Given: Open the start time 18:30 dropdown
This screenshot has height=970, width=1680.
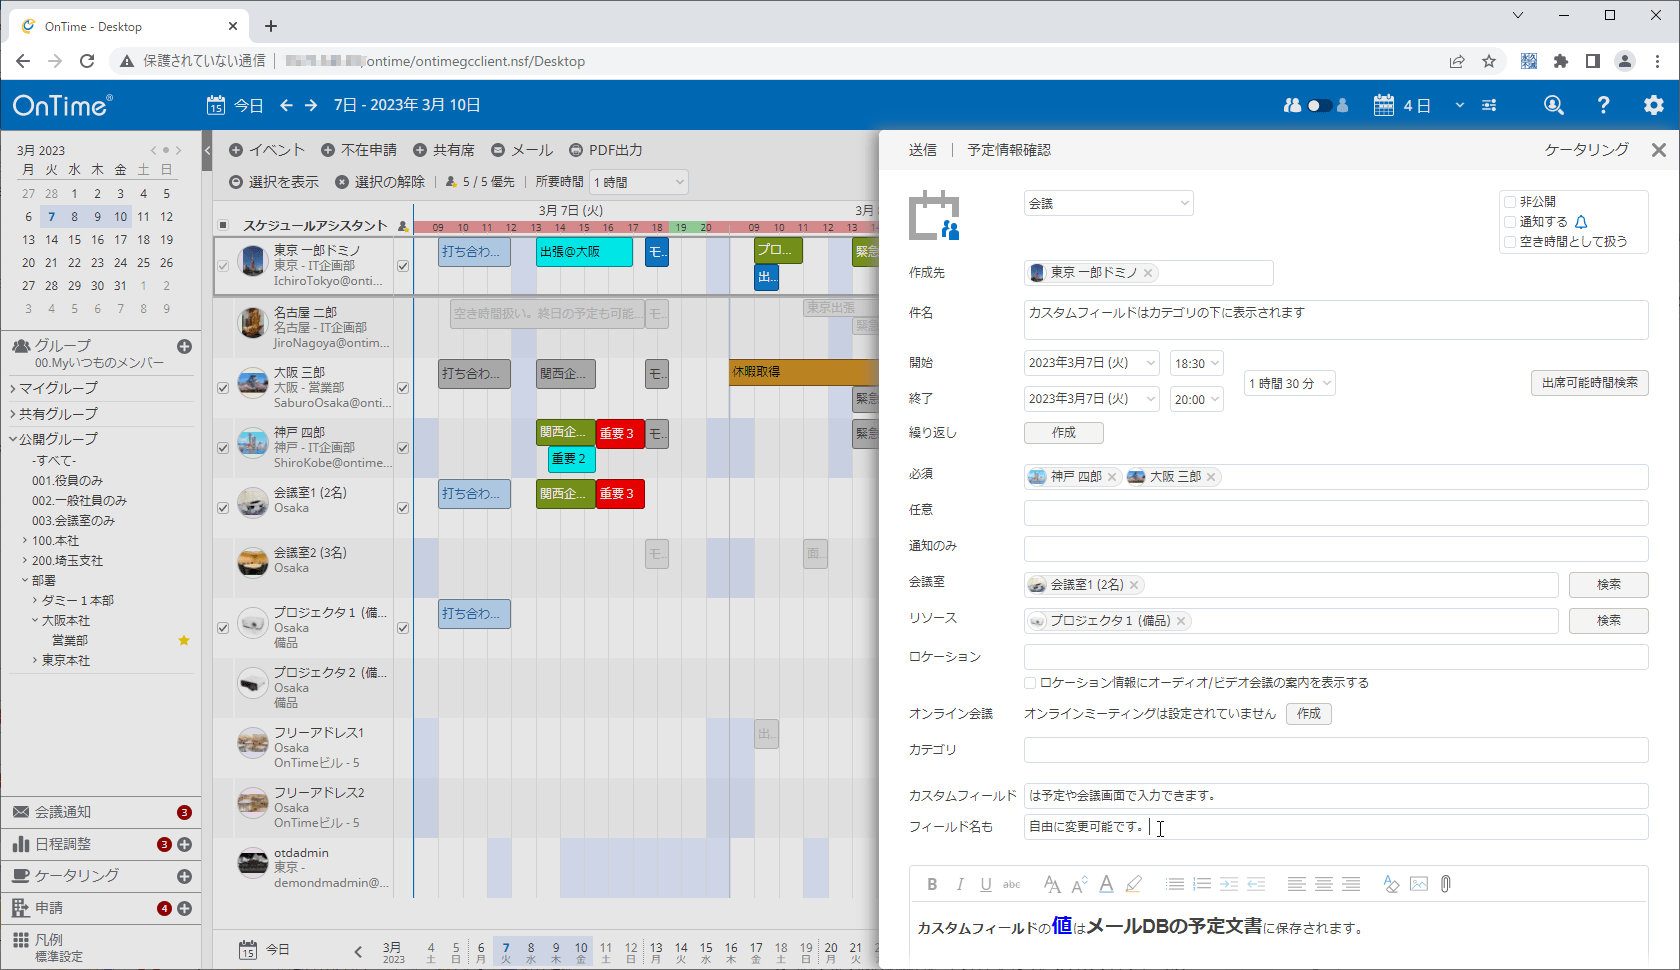Looking at the screenshot, I should point(1196,363).
